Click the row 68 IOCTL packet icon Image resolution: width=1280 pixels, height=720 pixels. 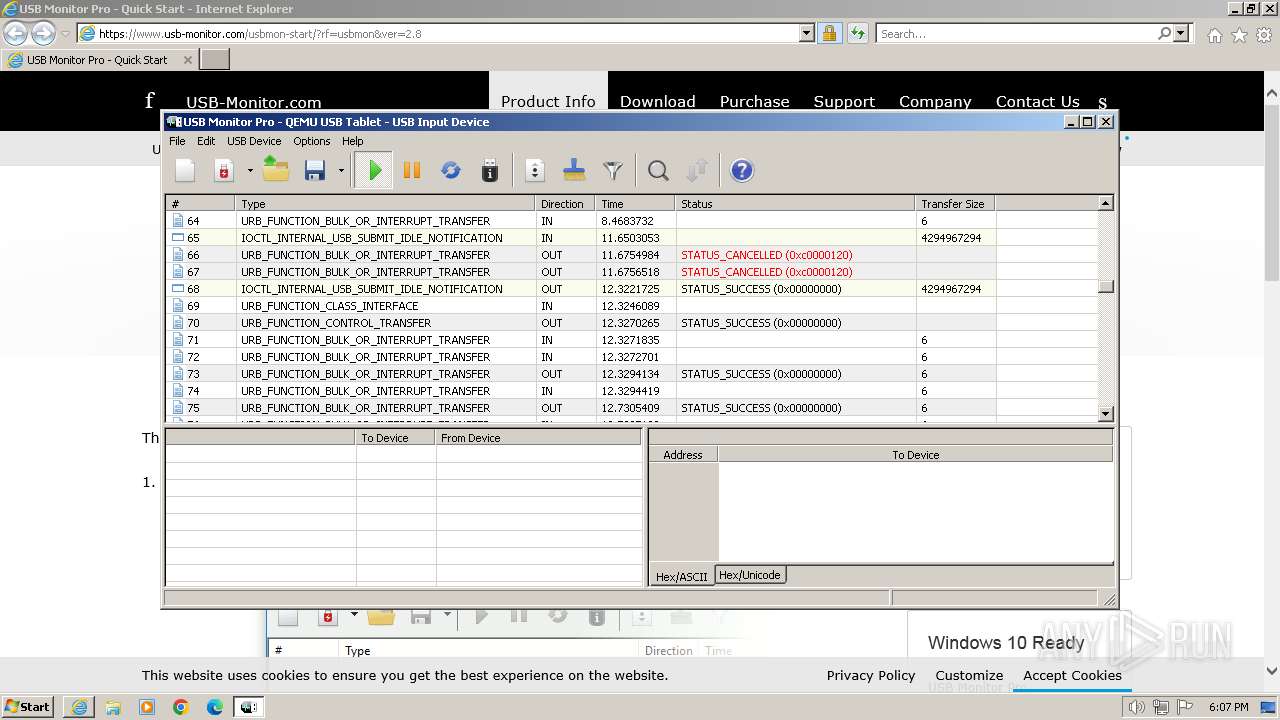178,289
